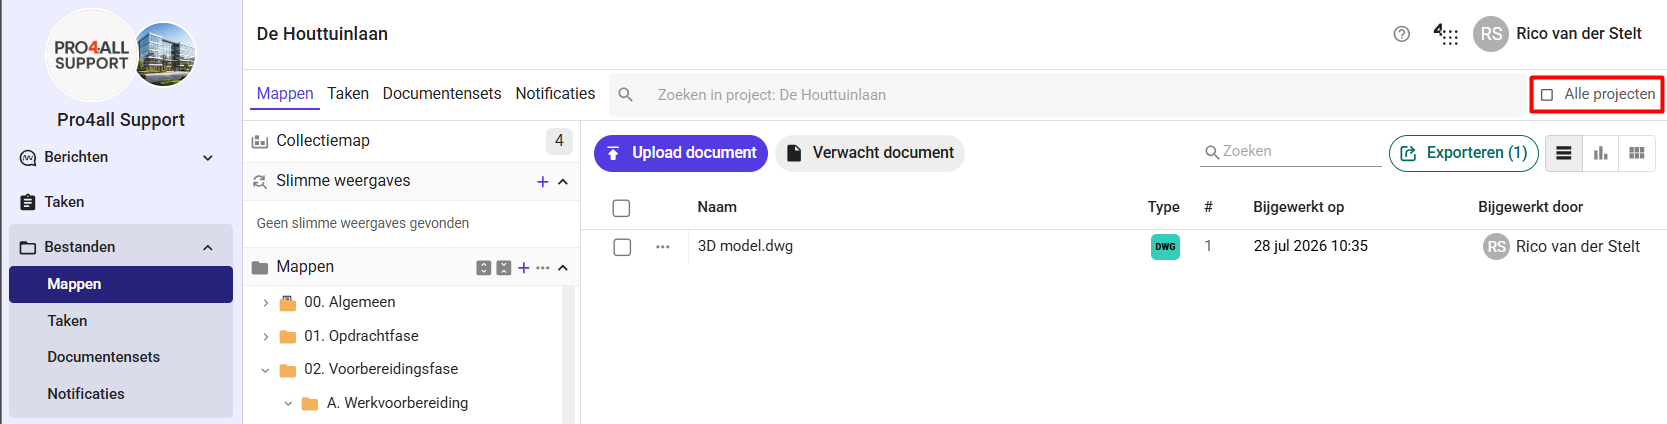
Task: Add a new folder in Mappen panel
Action: pos(523,268)
